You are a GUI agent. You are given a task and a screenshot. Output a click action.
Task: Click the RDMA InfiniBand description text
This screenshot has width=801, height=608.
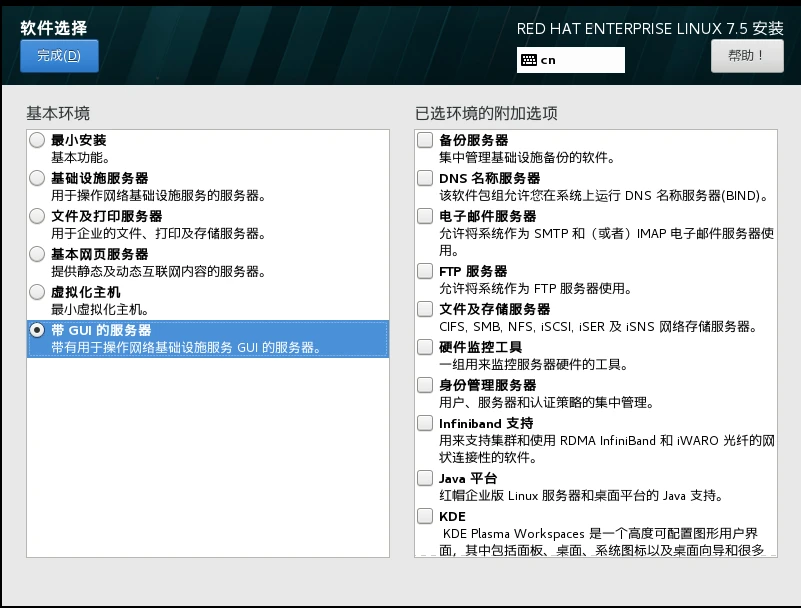[x=607, y=449]
